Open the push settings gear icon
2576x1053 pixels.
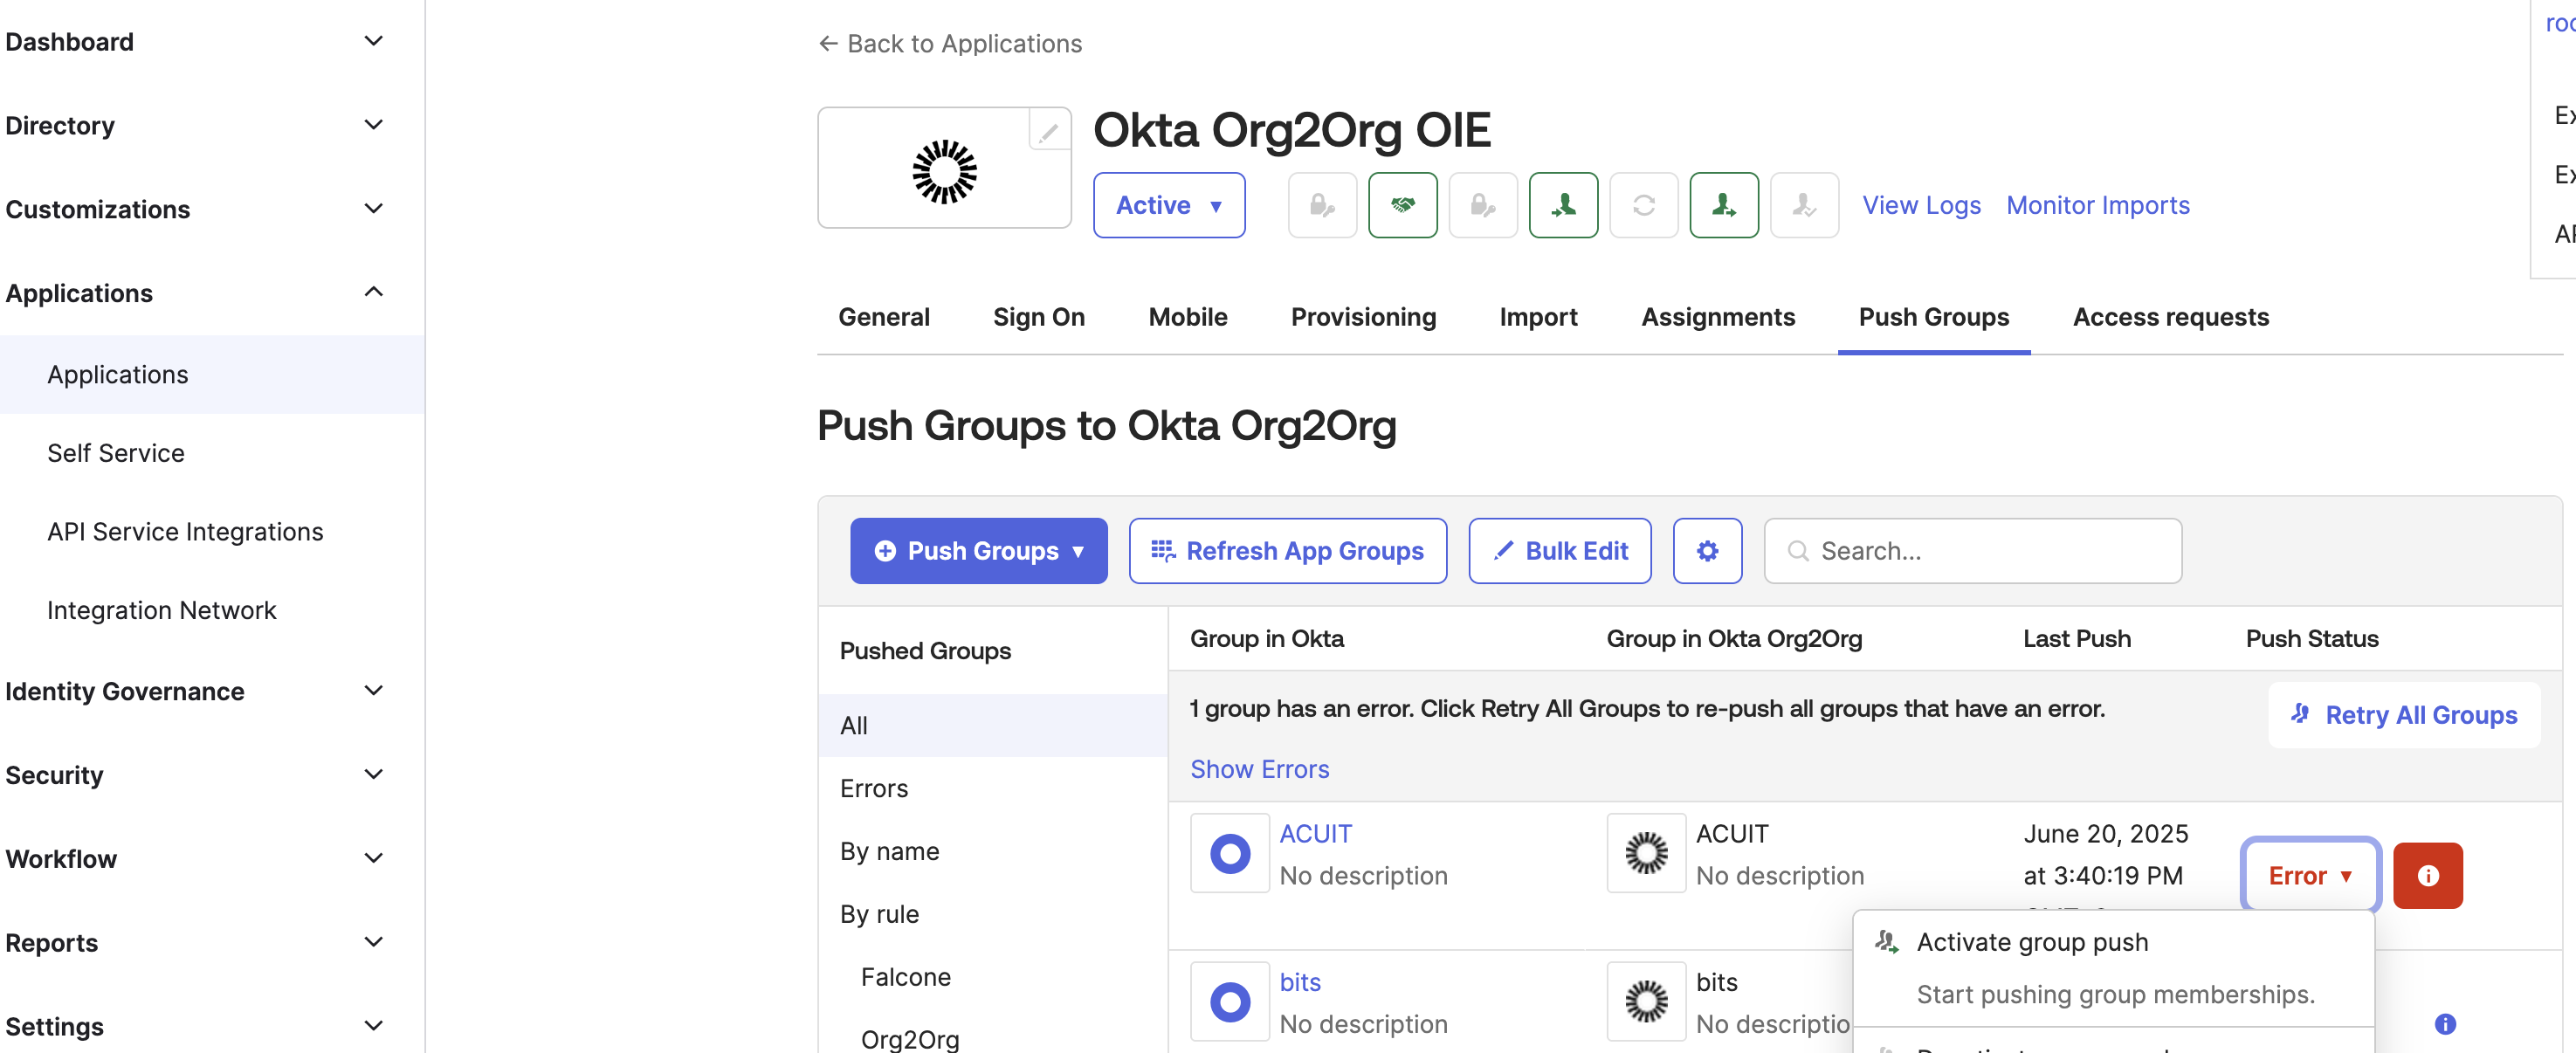point(1707,551)
